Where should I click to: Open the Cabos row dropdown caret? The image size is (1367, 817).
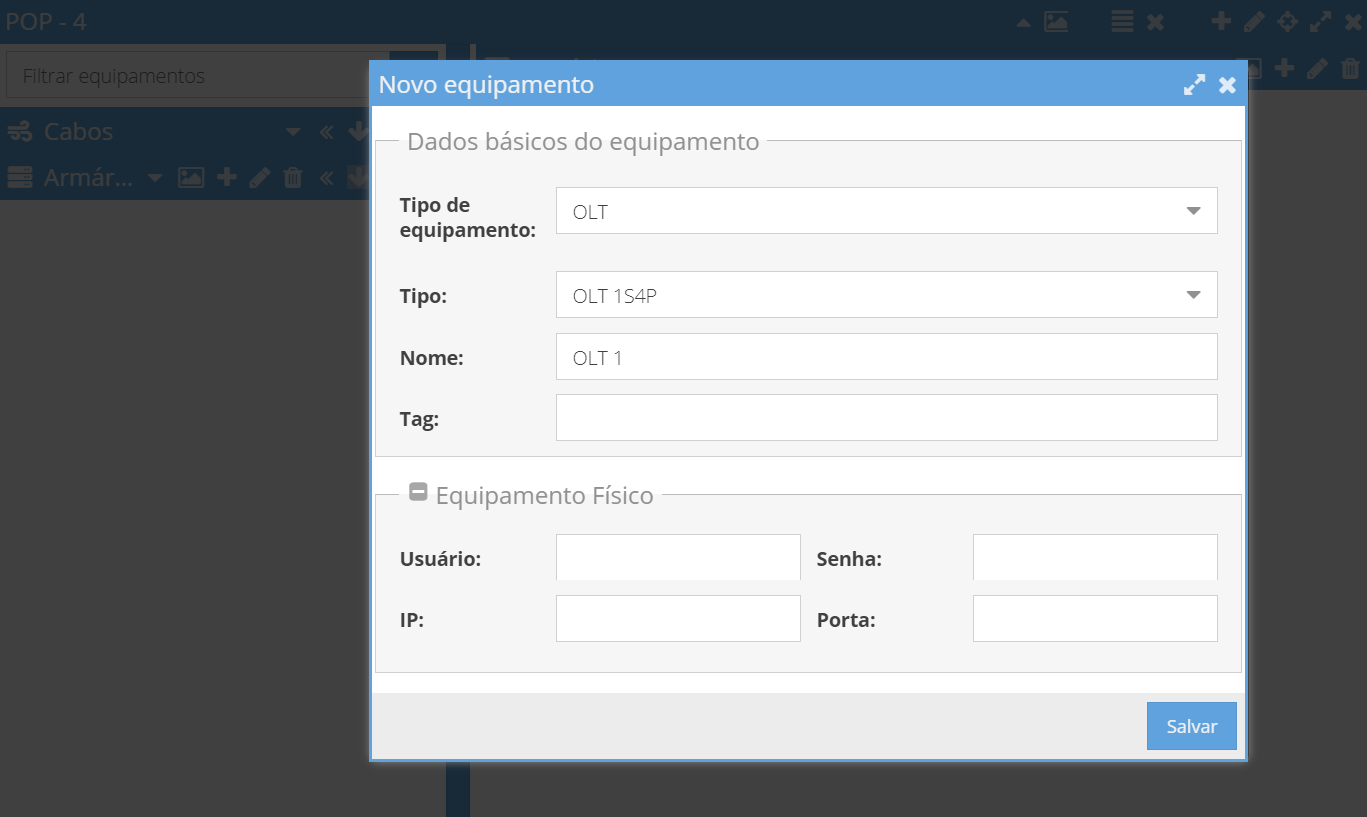click(293, 132)
